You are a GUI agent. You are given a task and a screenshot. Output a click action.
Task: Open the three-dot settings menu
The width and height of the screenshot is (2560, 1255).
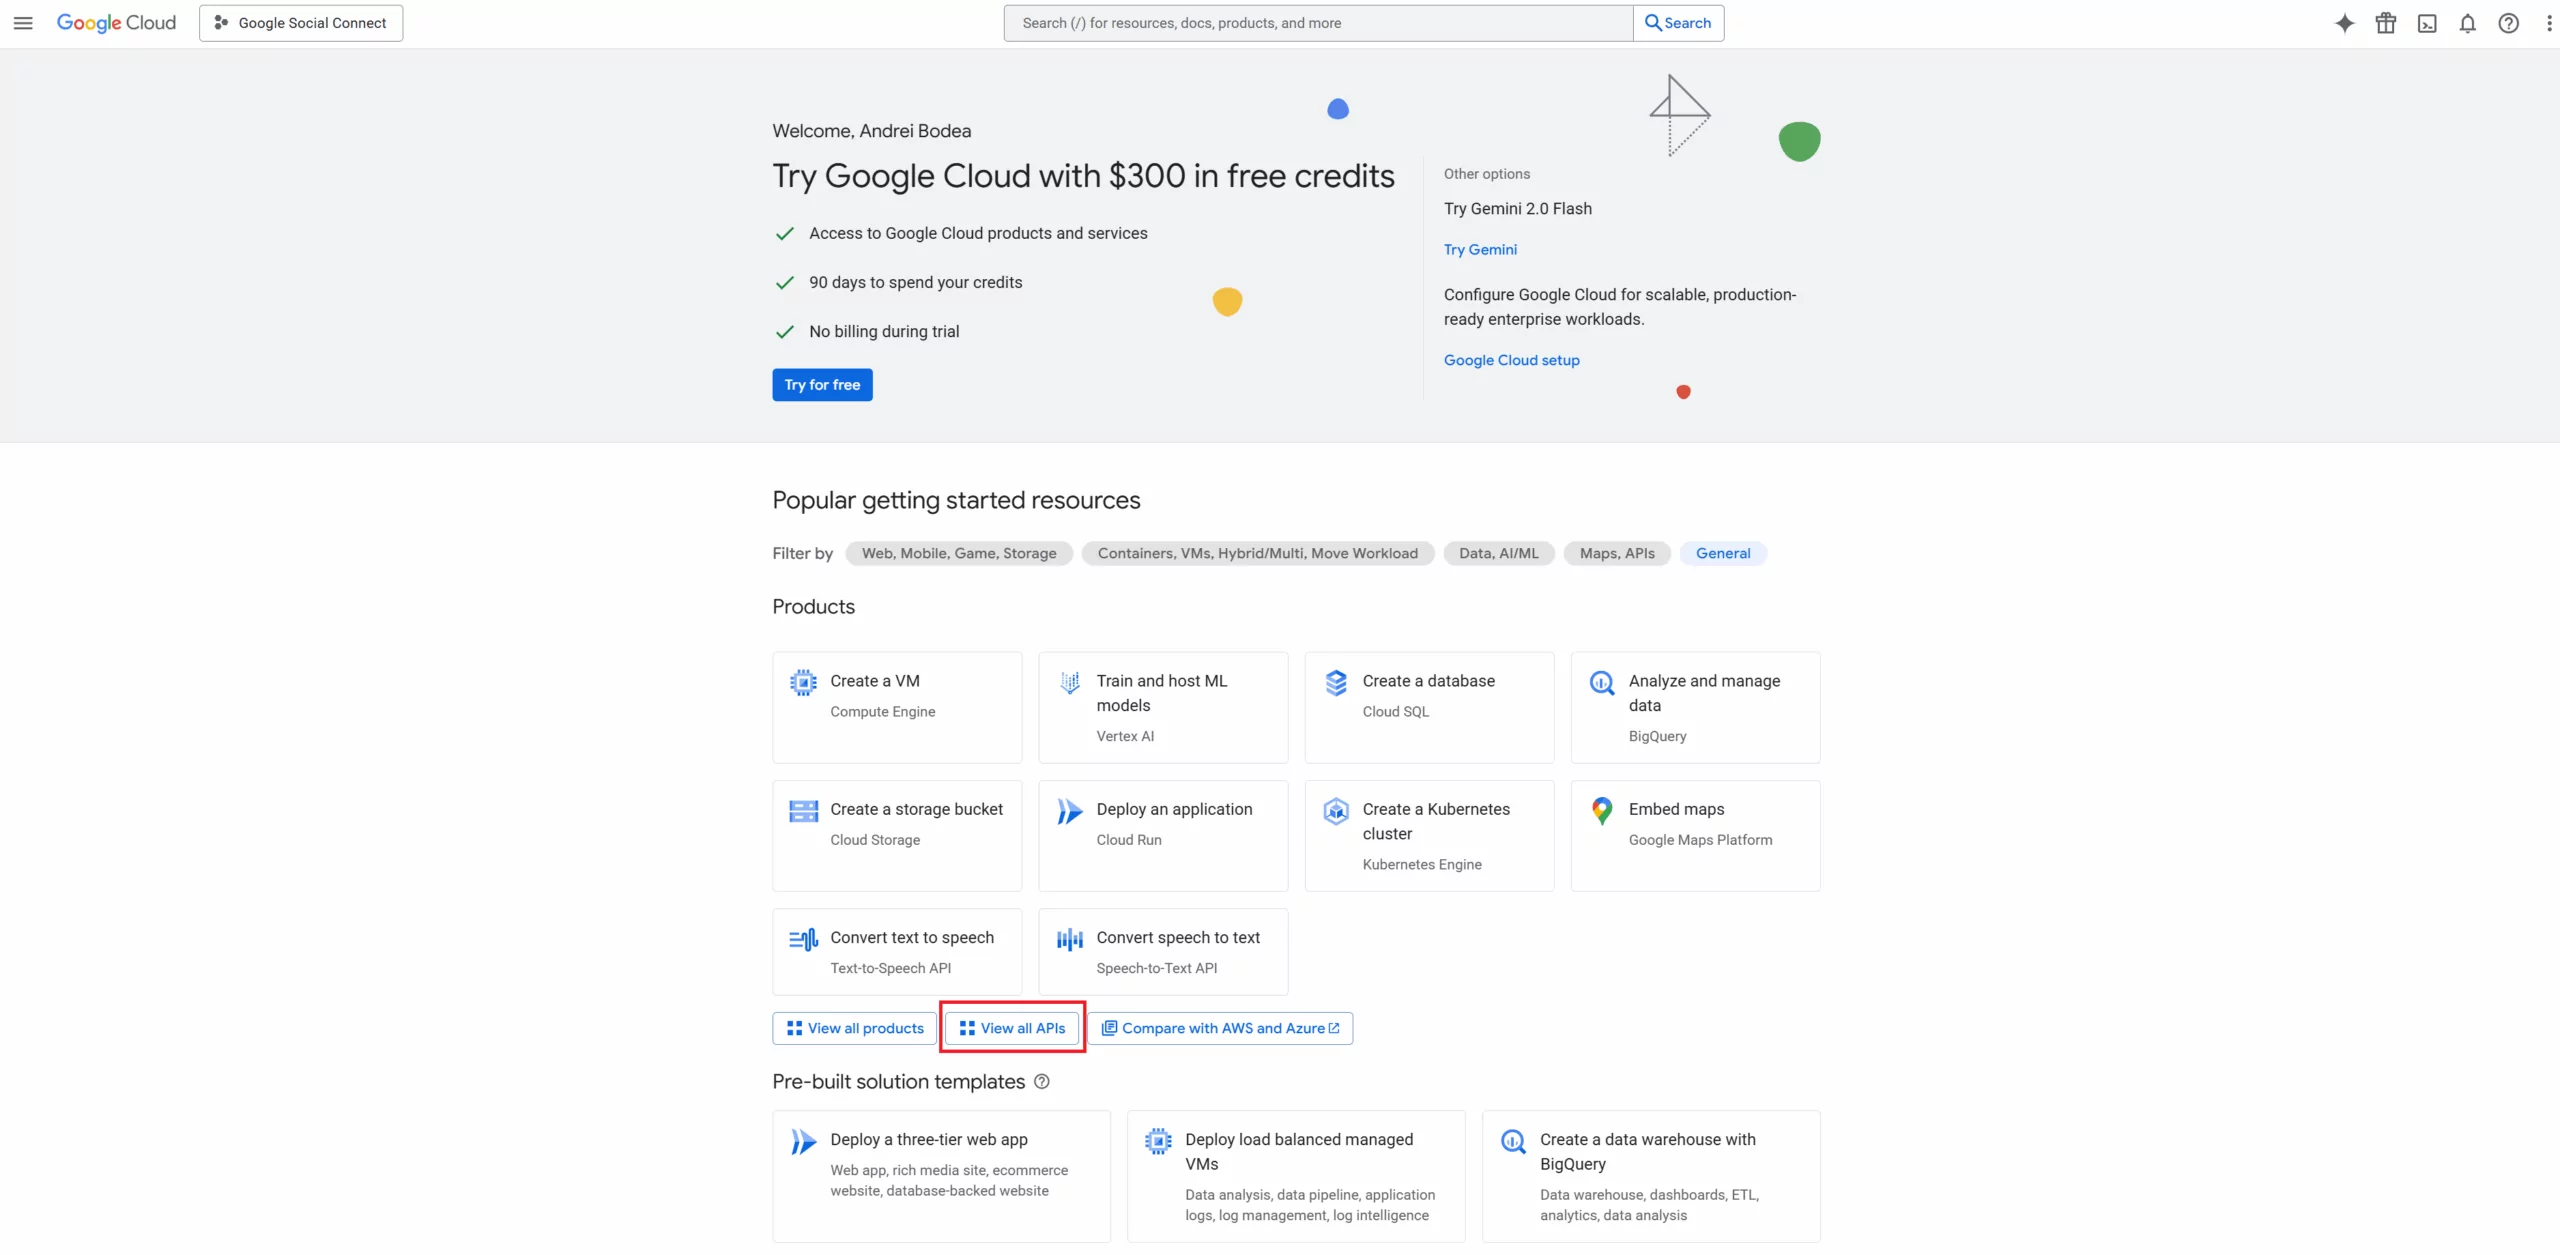(2548, 23)
